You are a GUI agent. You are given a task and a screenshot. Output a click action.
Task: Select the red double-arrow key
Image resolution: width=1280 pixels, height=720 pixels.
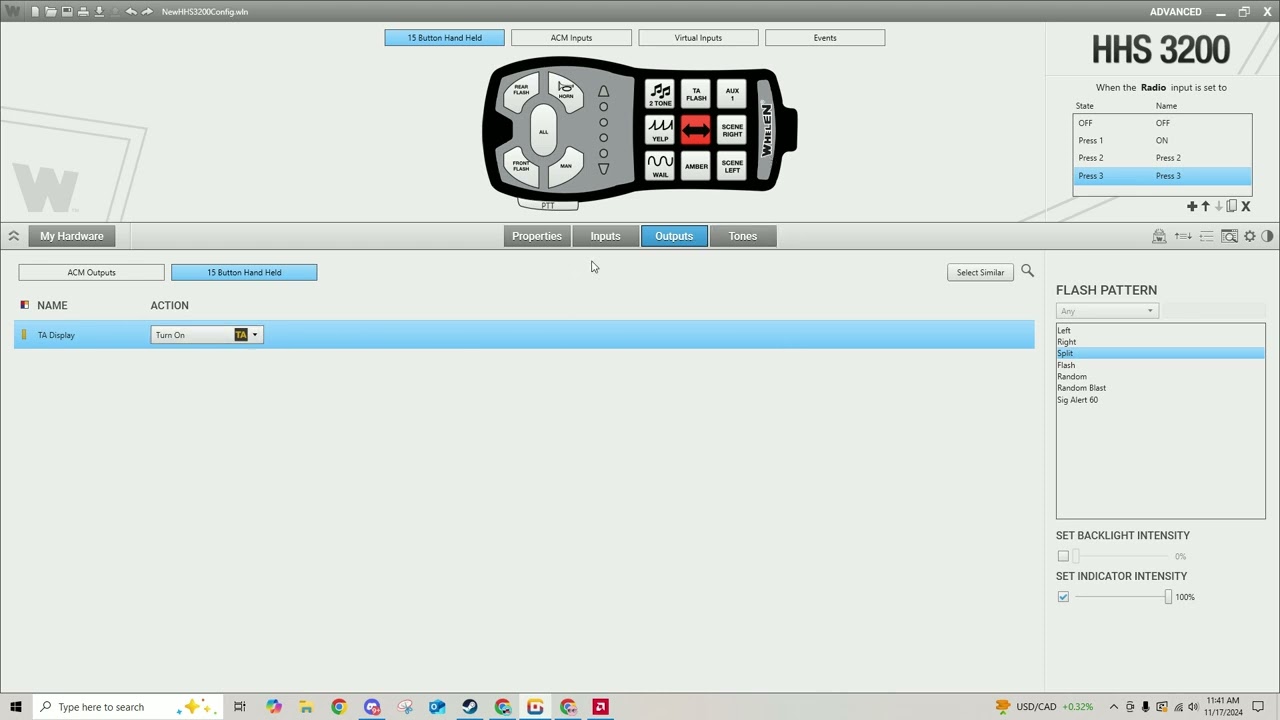click(696, 130)
